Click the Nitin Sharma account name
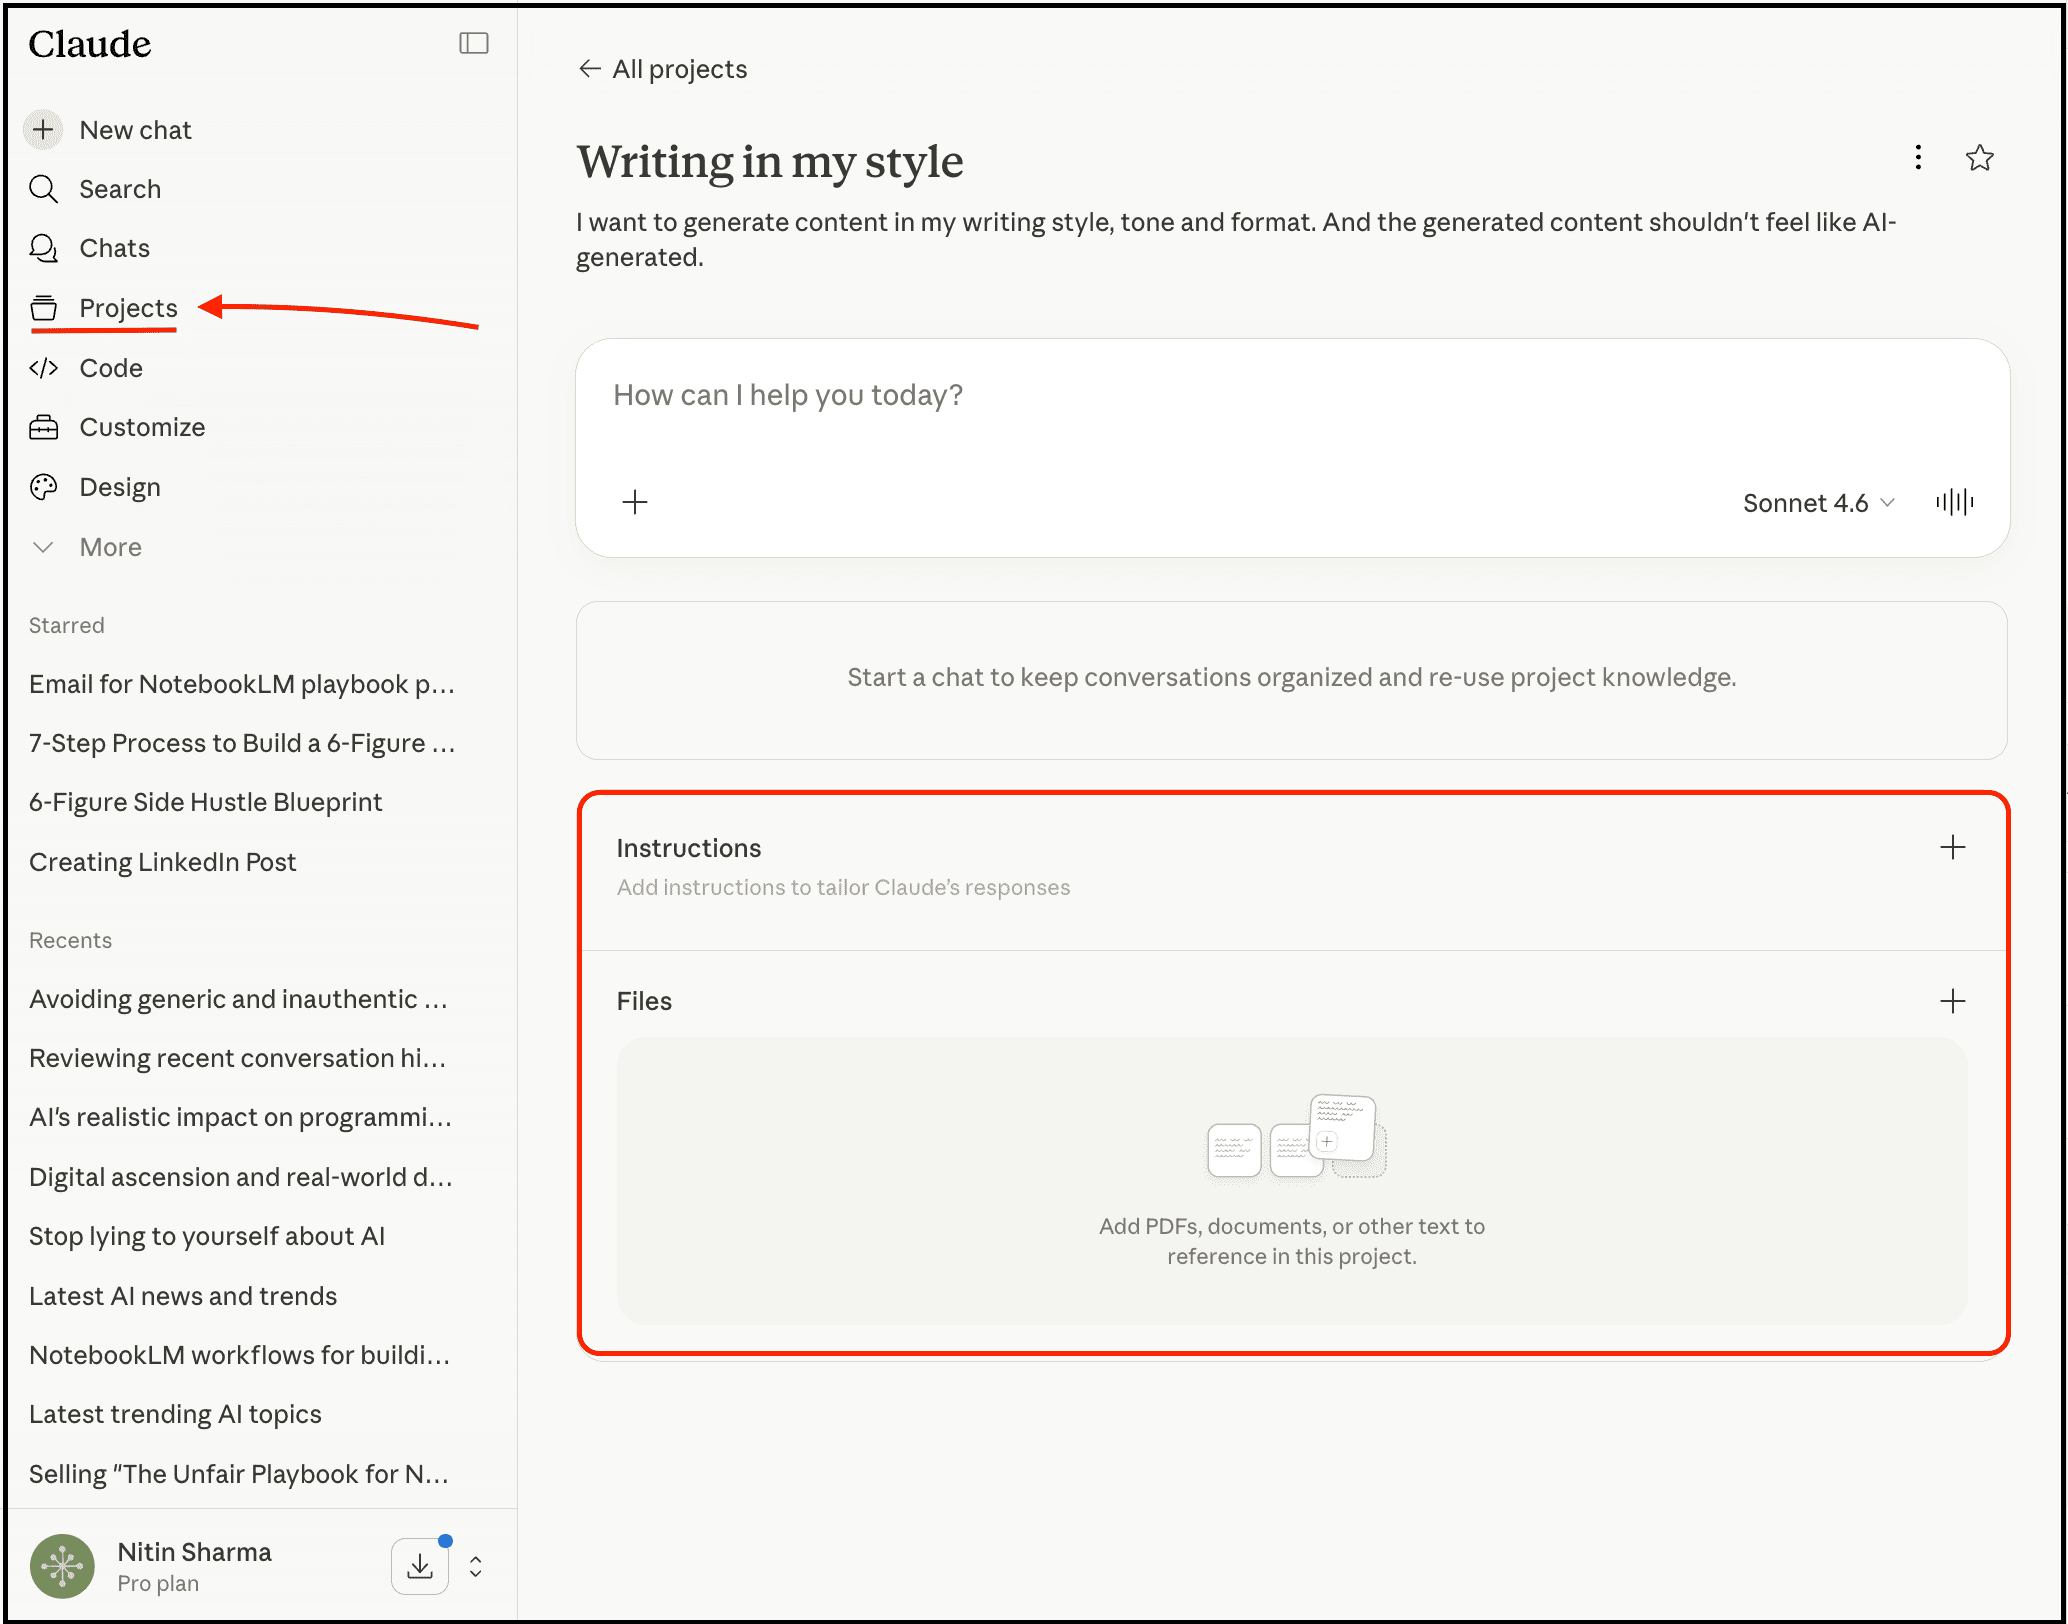Image resolution: width=2068 pixels, height=1624 pixels. (x=194, y=1552)
